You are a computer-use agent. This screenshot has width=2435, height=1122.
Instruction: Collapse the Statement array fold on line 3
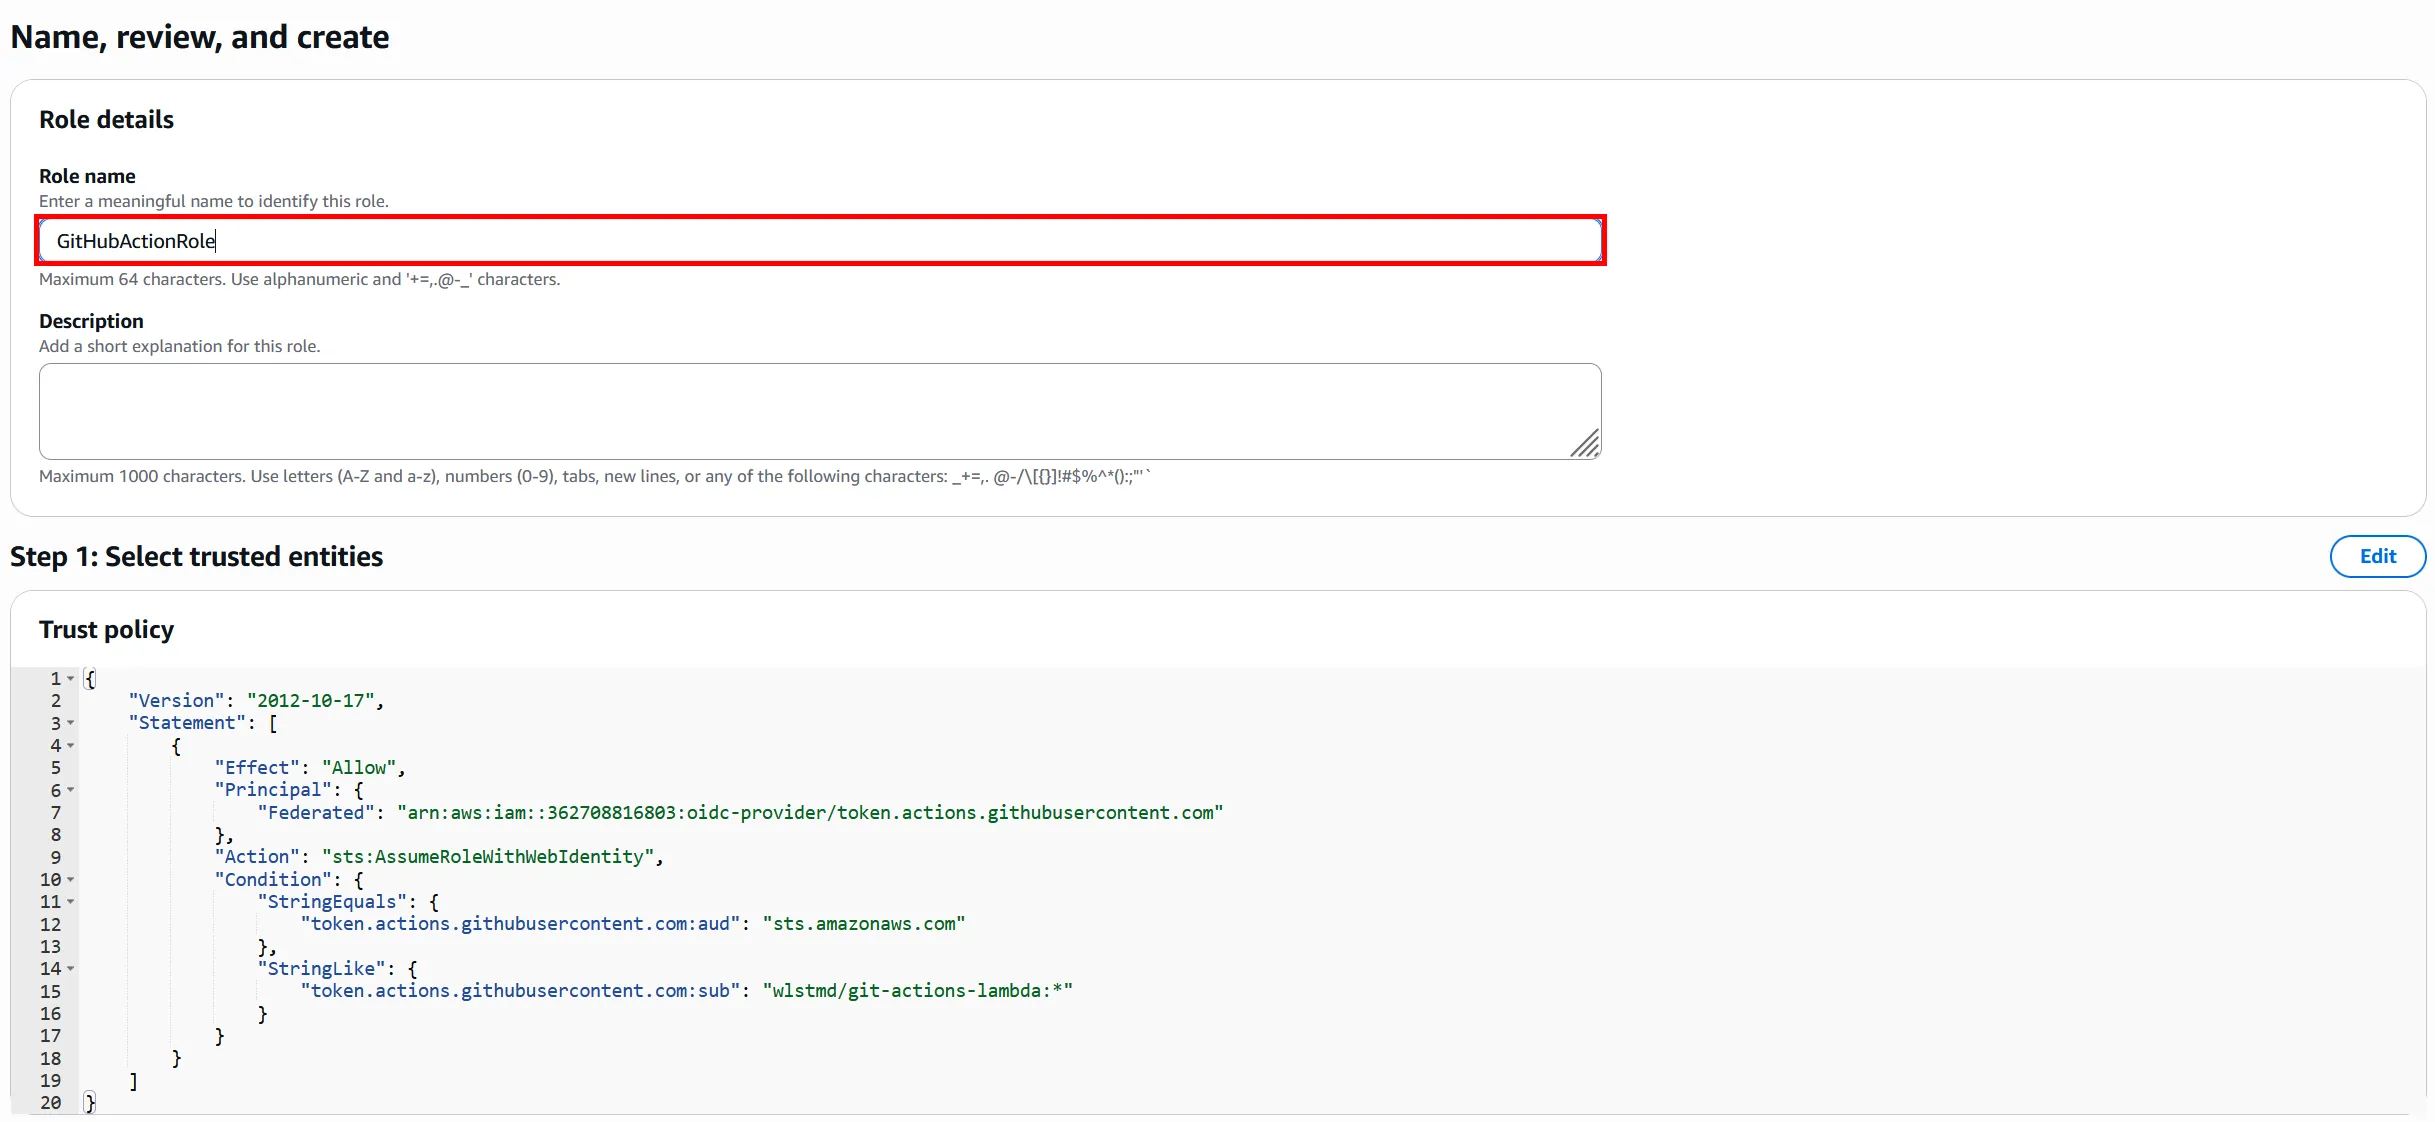[x=71, y=723]
